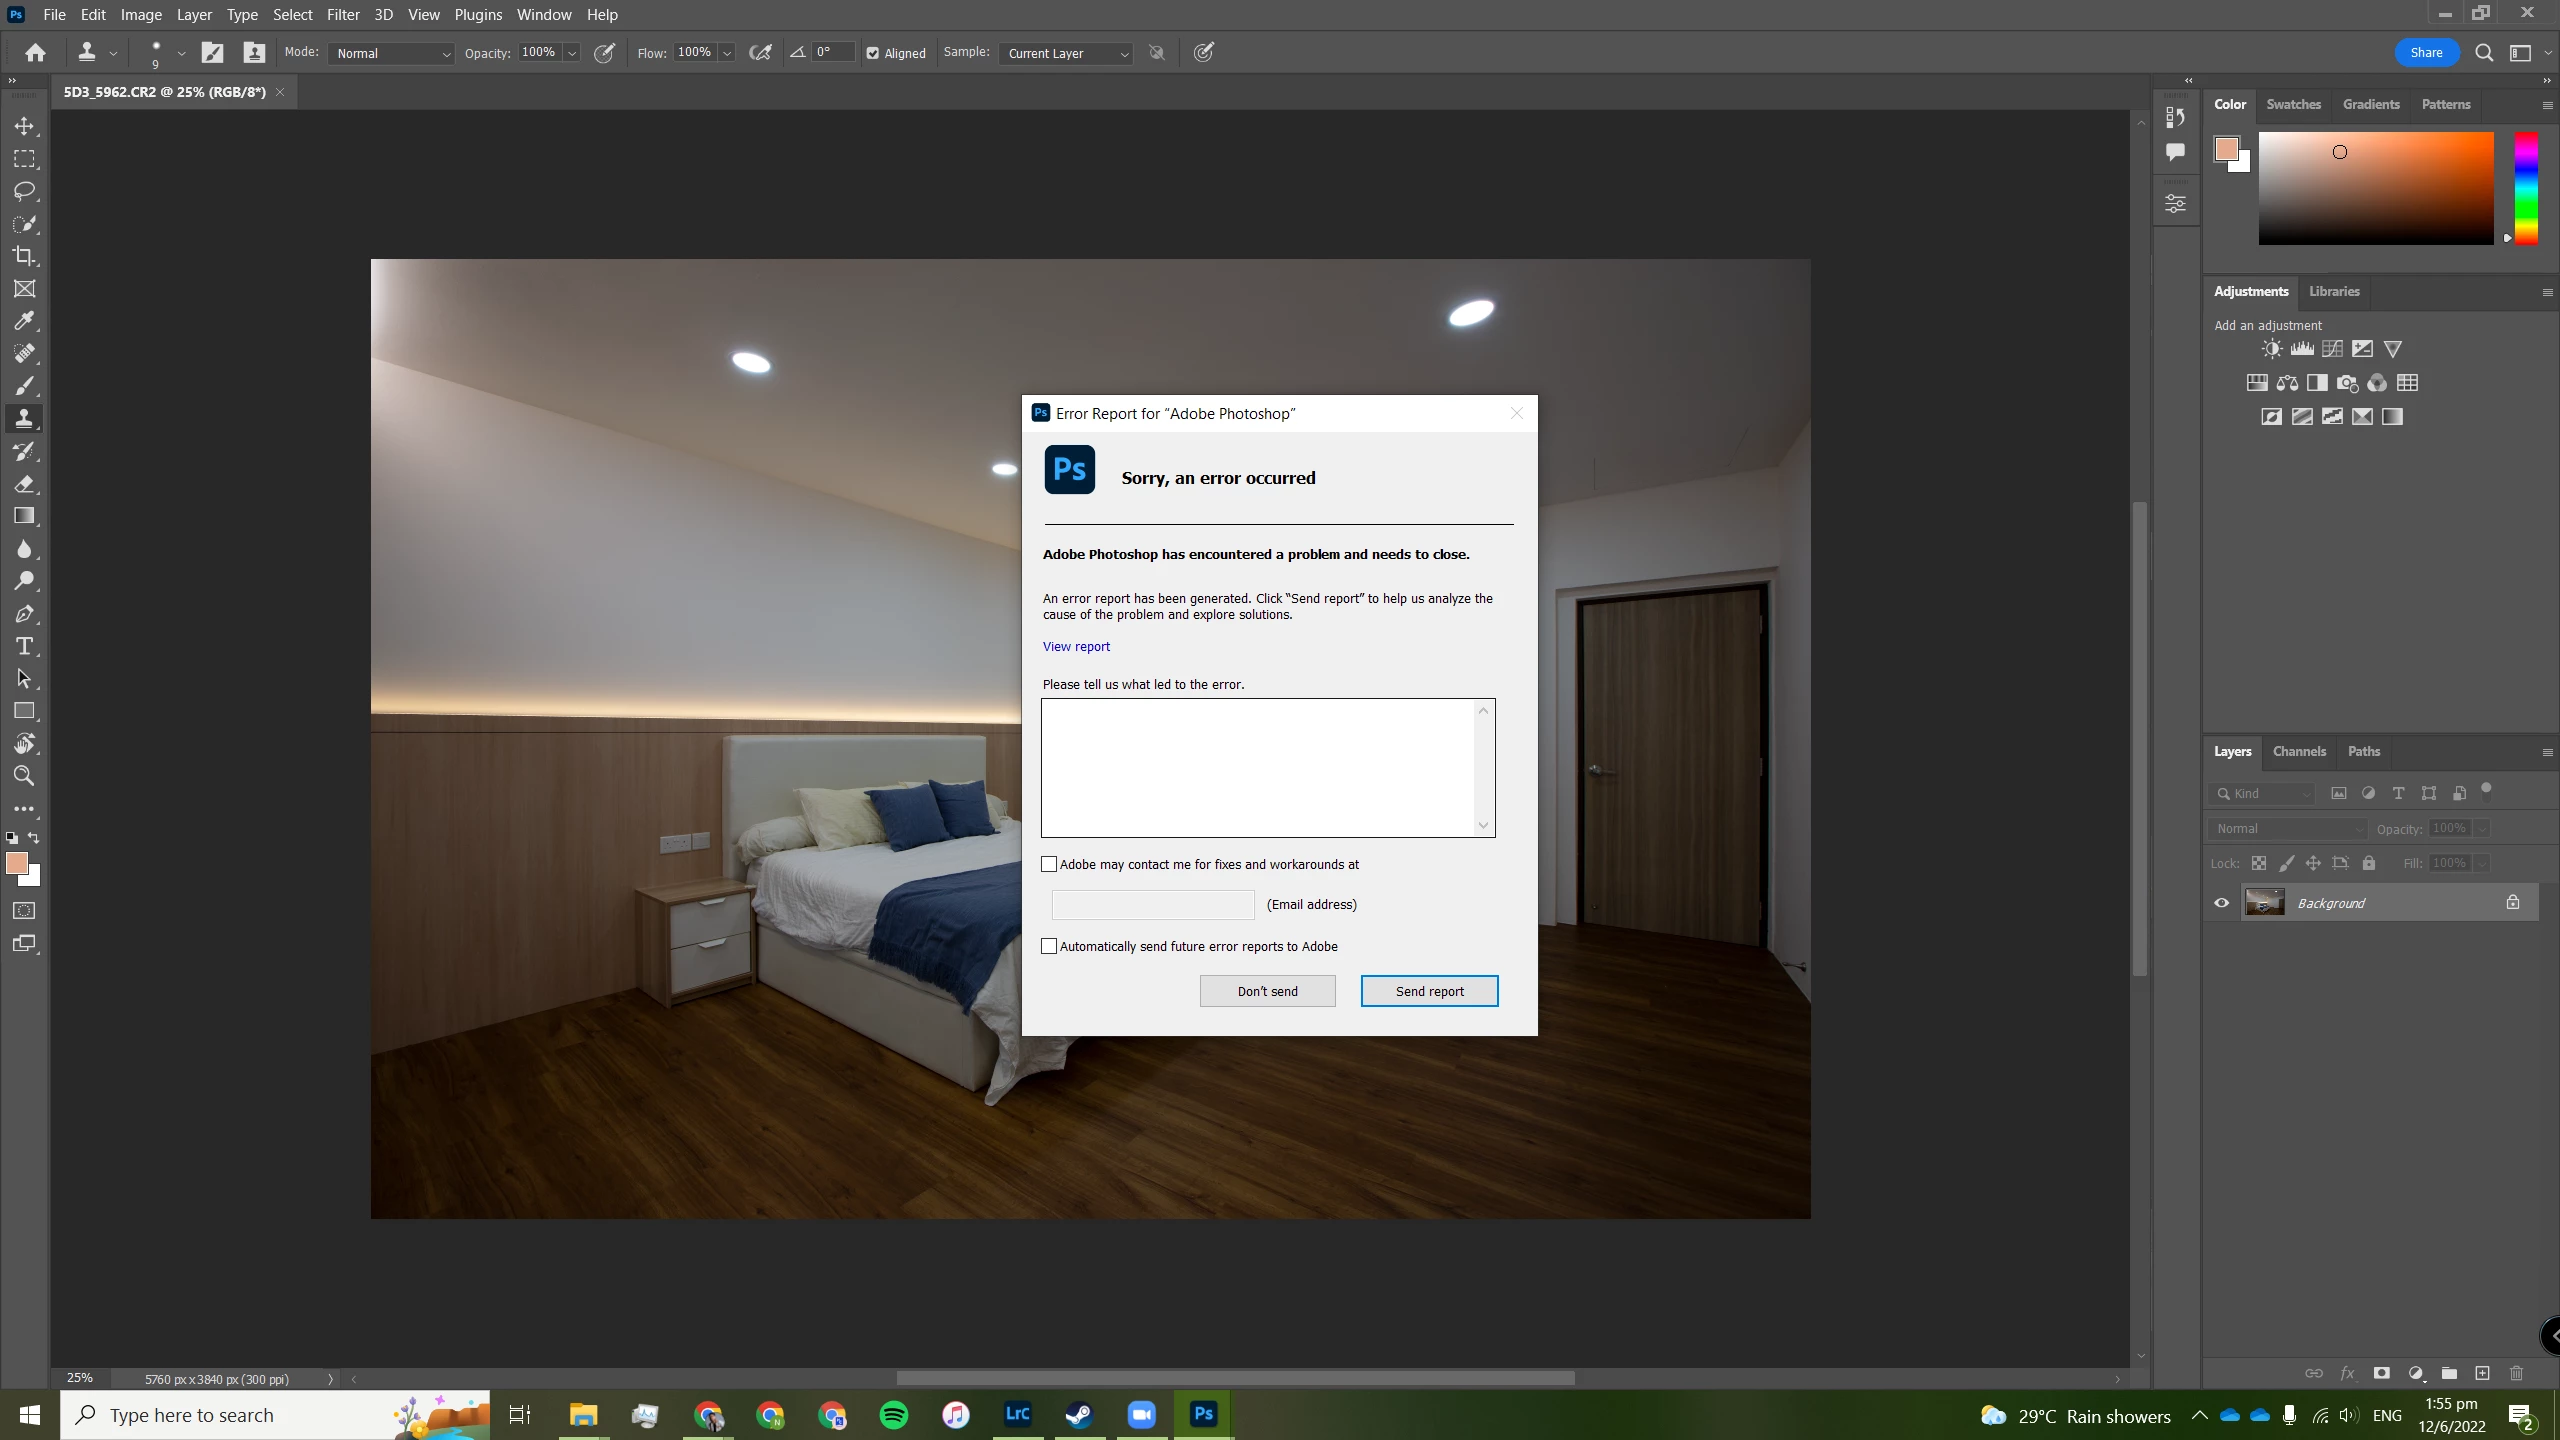The image size is (2560, 1440).
Task: Select the Eyedropper tool
Action: click(x=24, y=321)
